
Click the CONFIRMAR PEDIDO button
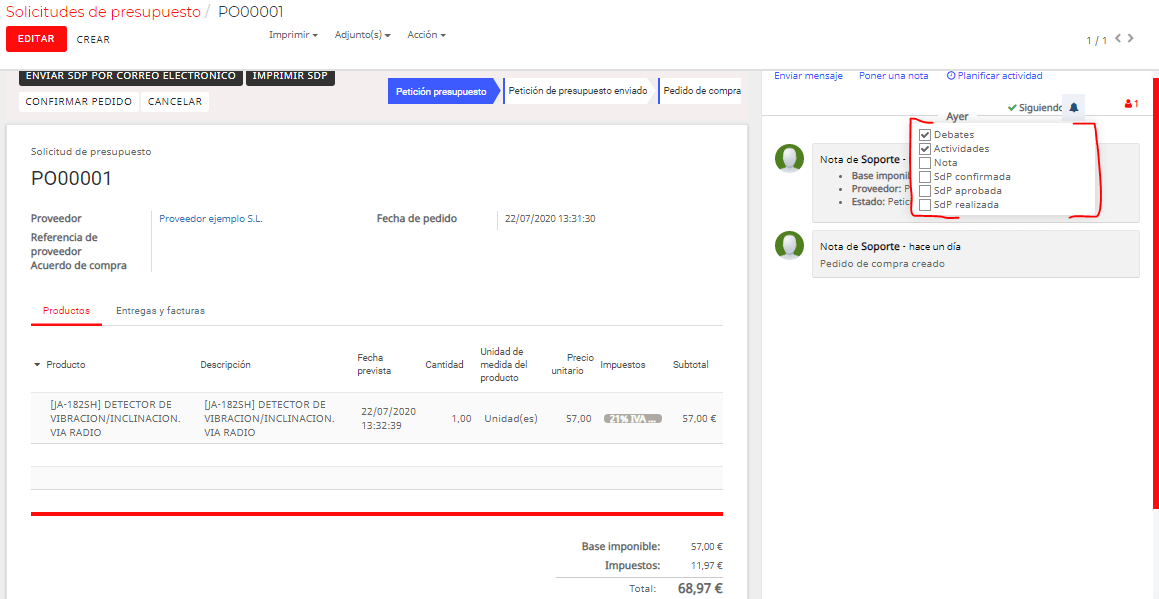[x=78, y=102]
